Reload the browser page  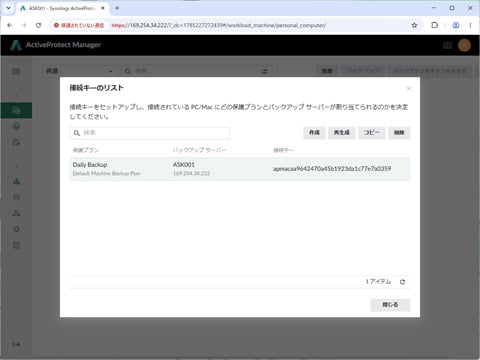click(38, 25)
